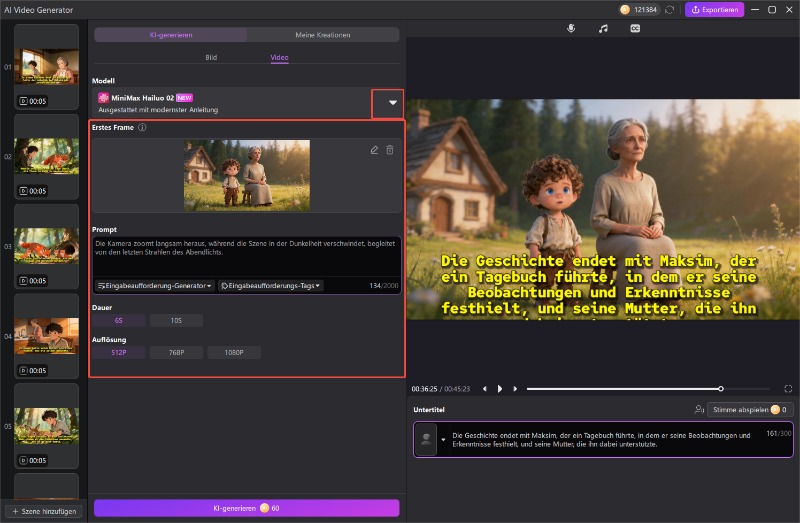Select the 10S duration option

point(176,321)
